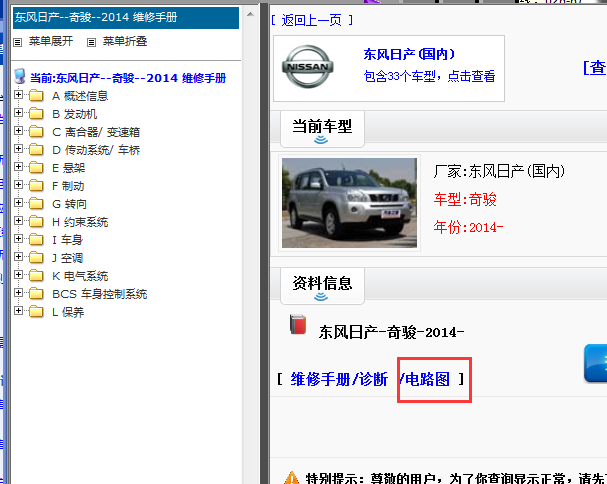Click the folder icon next to I 车身
607x484 pixels.
[x=36, y=240]
